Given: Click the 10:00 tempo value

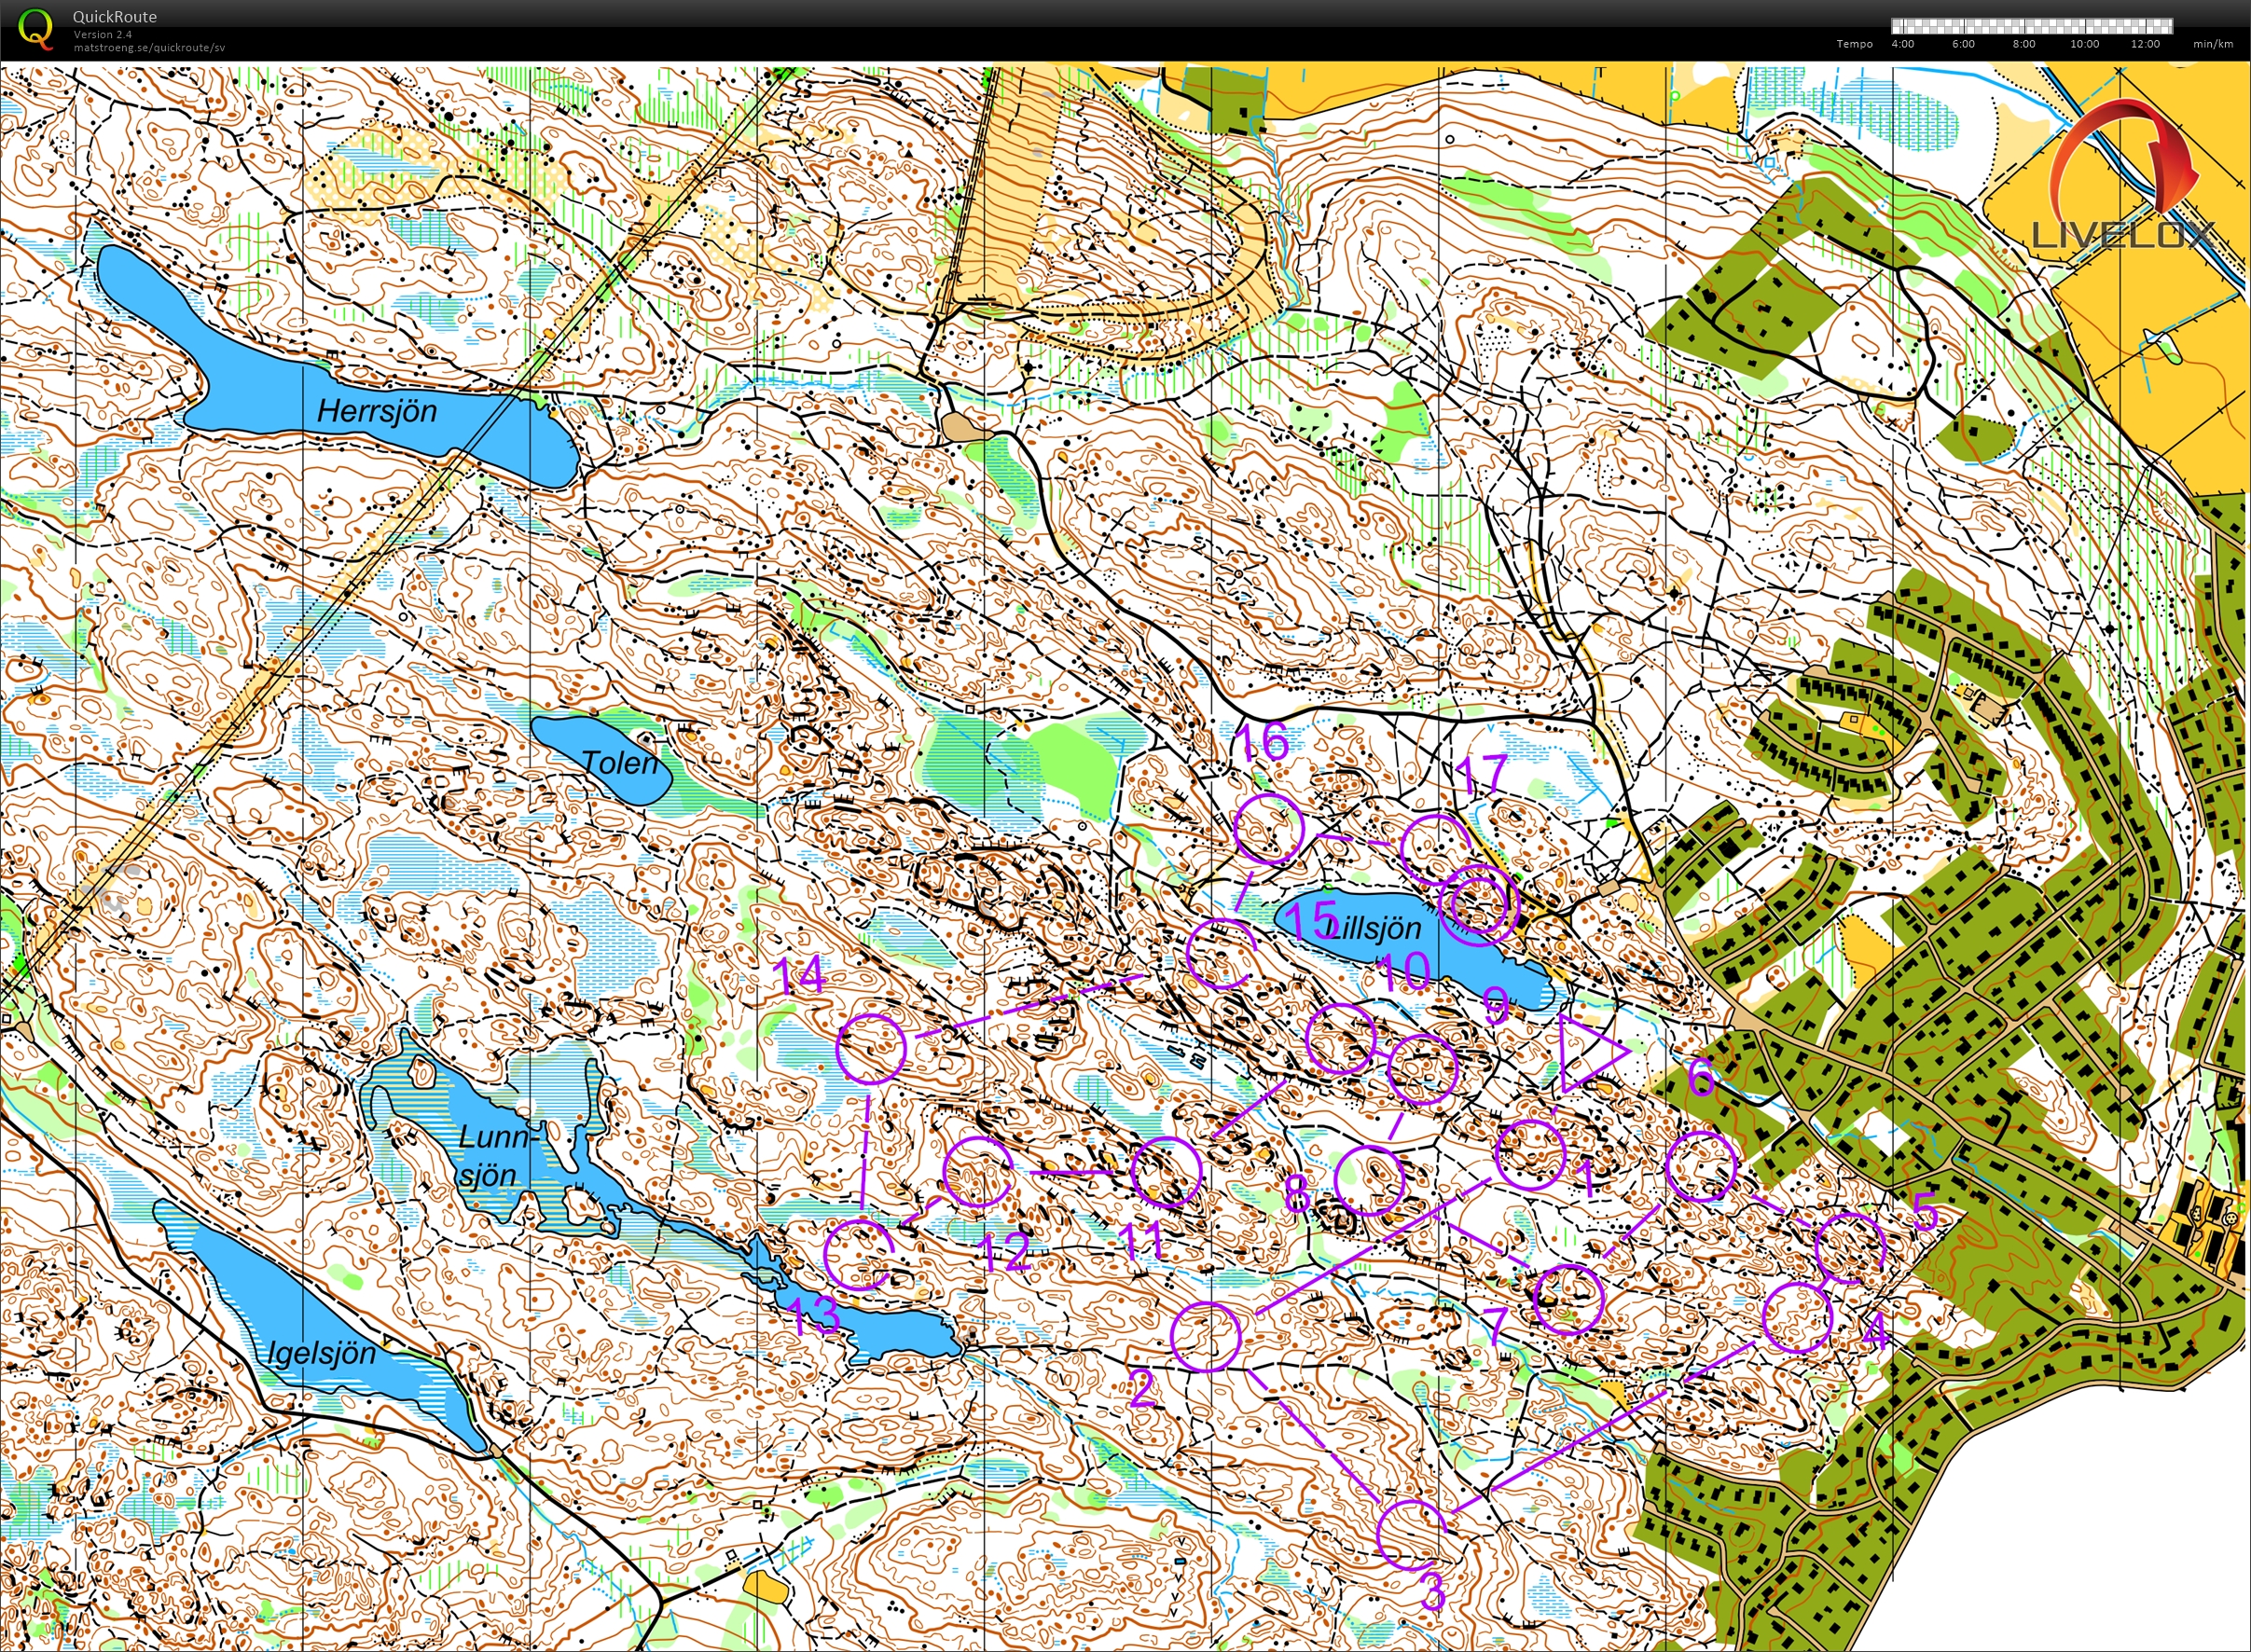Looking at the screenshot, I should (2084, 44).
